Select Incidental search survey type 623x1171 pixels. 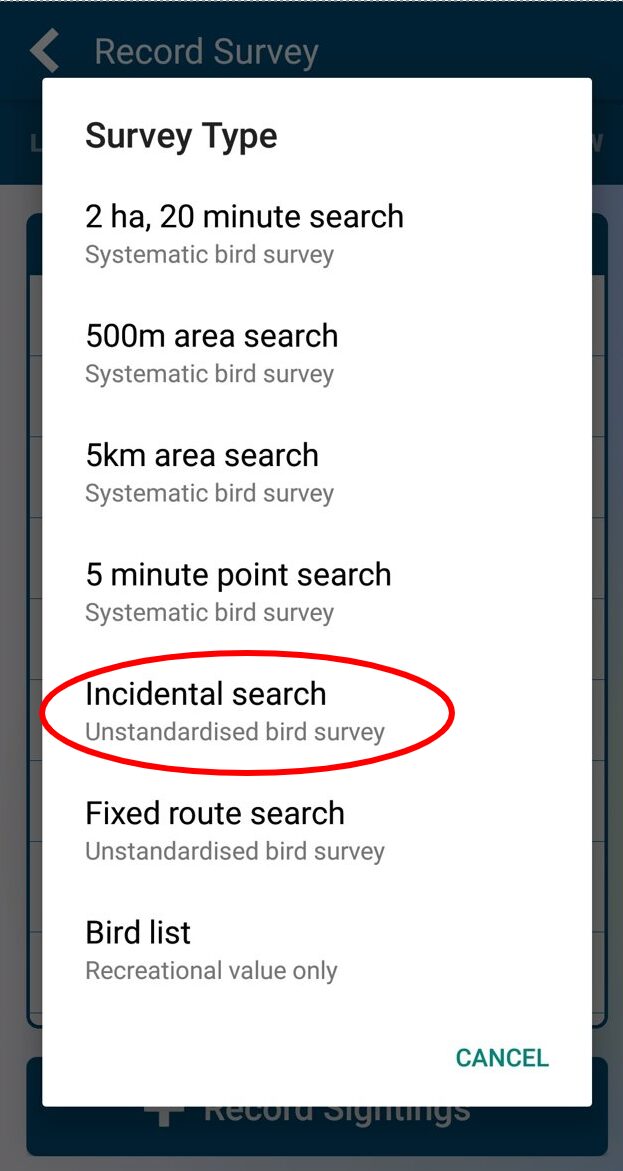[x=206, y=694]
